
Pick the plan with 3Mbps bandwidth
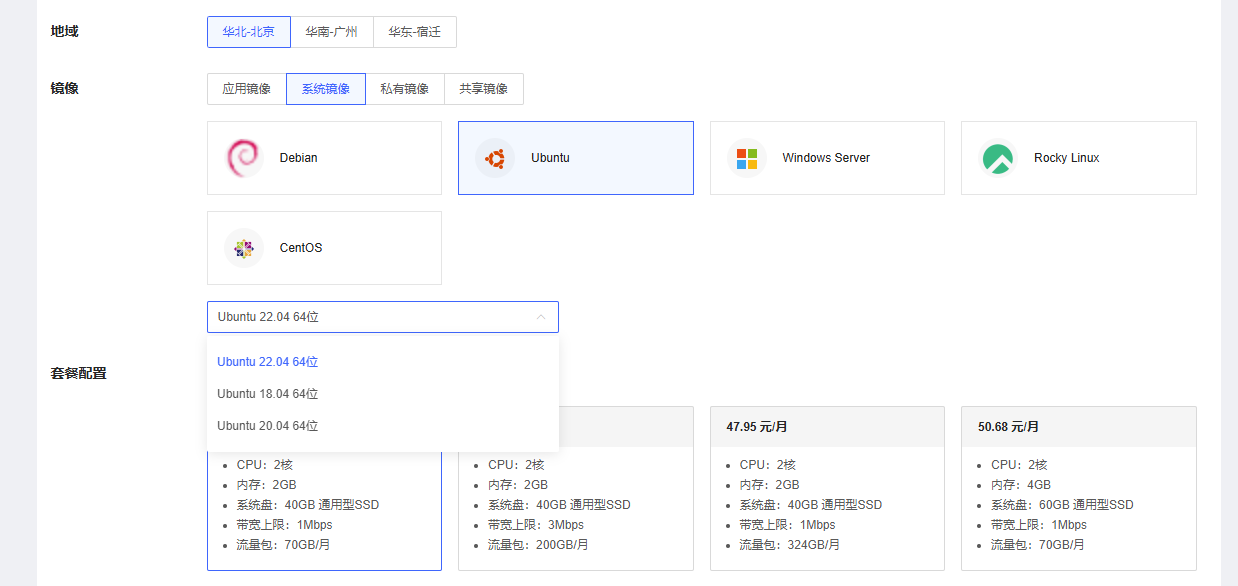coord(576,488)
